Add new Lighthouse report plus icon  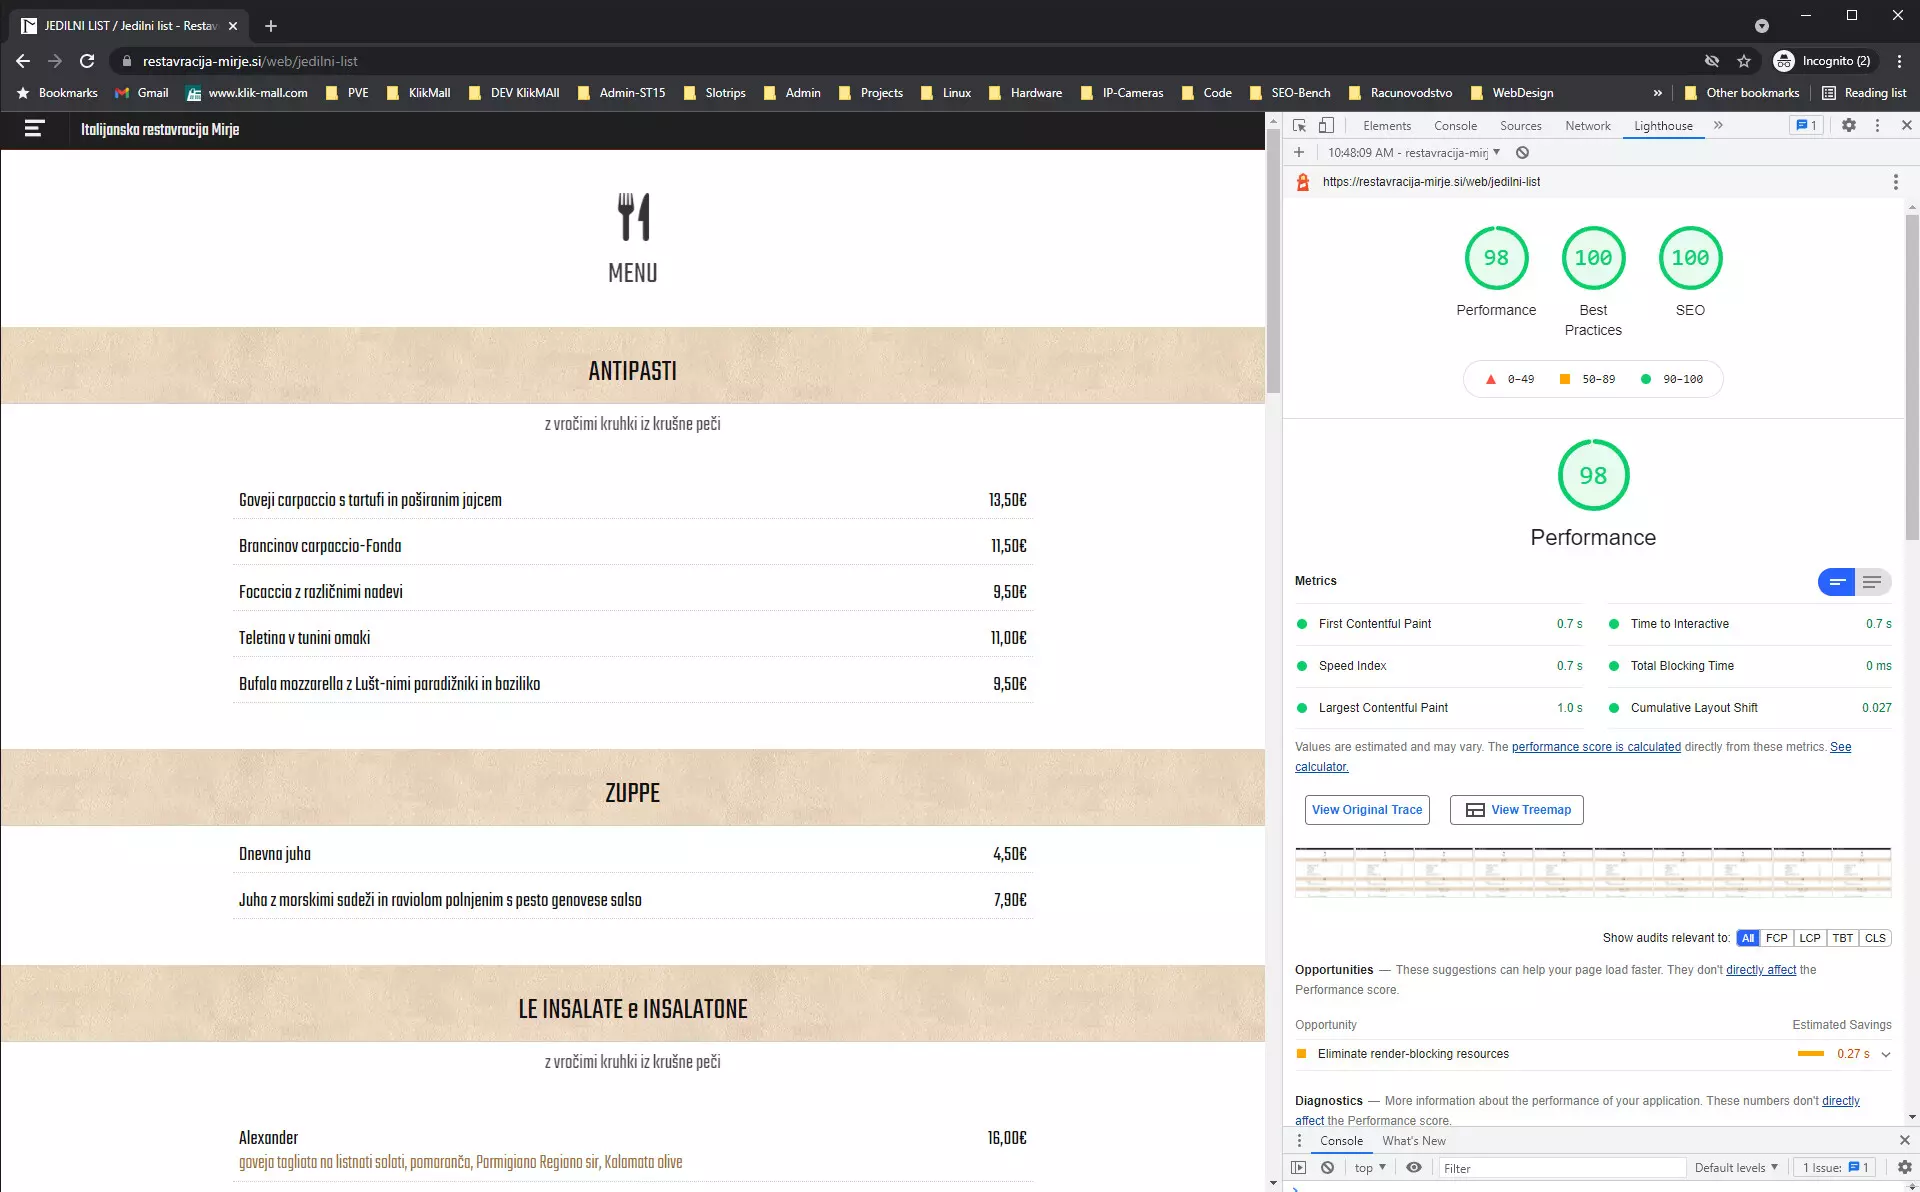point(1299,153)
